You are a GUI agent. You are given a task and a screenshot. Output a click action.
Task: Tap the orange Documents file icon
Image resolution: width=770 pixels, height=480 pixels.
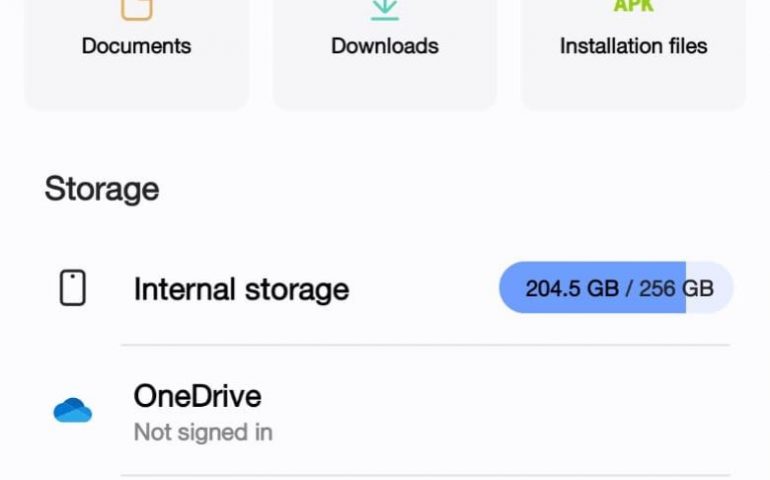137,9
